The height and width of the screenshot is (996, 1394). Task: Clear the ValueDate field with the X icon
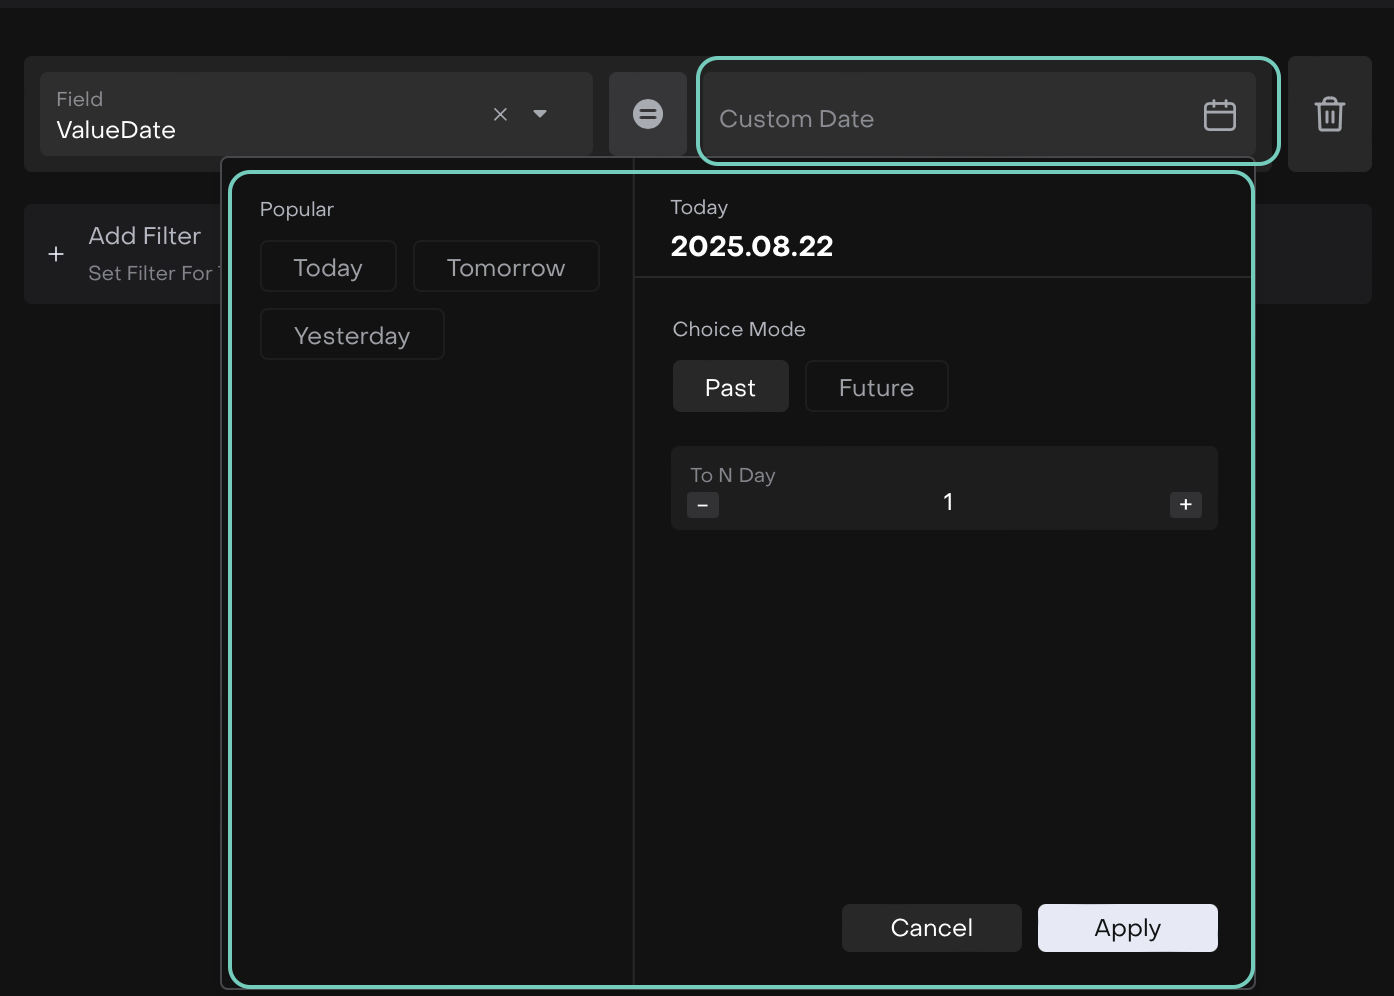500,114
